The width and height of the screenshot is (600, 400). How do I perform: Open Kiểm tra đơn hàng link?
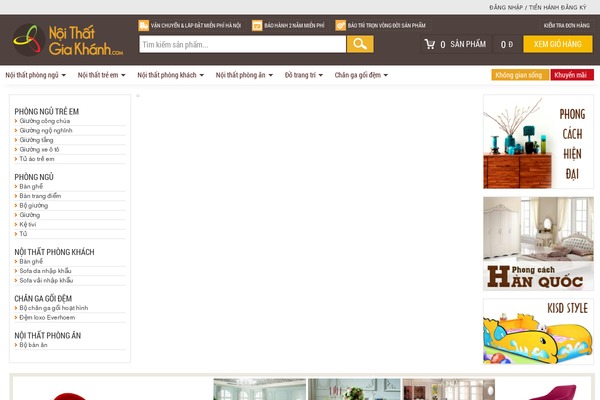566,25
